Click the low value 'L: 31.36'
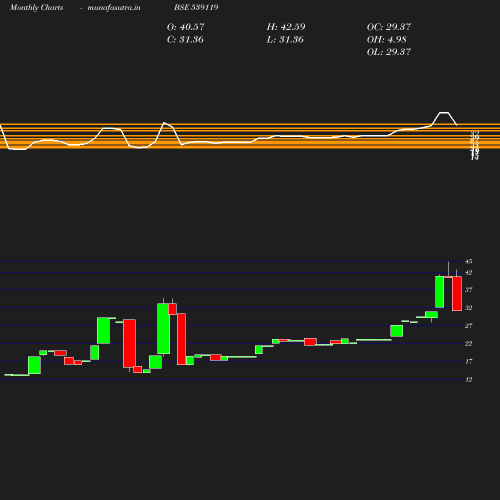This screenshot has height=500, width=500. [285, 39]
